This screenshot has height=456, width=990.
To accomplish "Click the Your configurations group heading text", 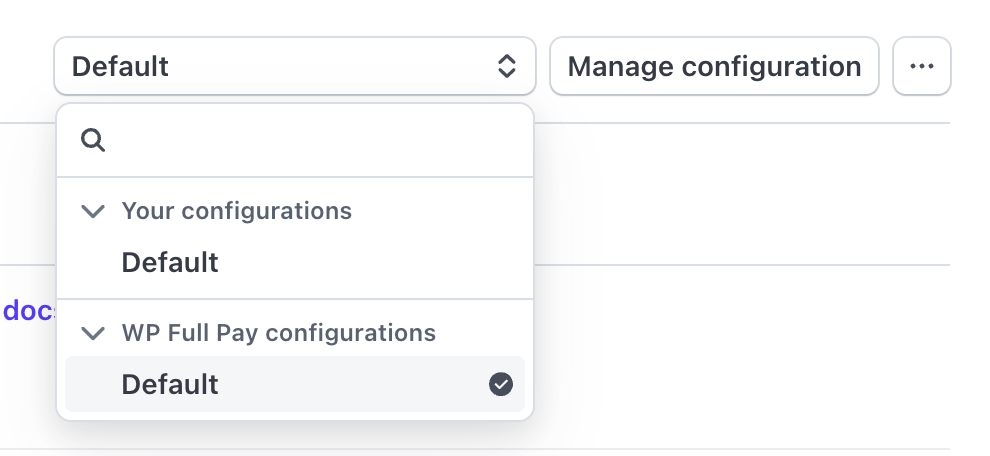I will (x=237, y=211).
